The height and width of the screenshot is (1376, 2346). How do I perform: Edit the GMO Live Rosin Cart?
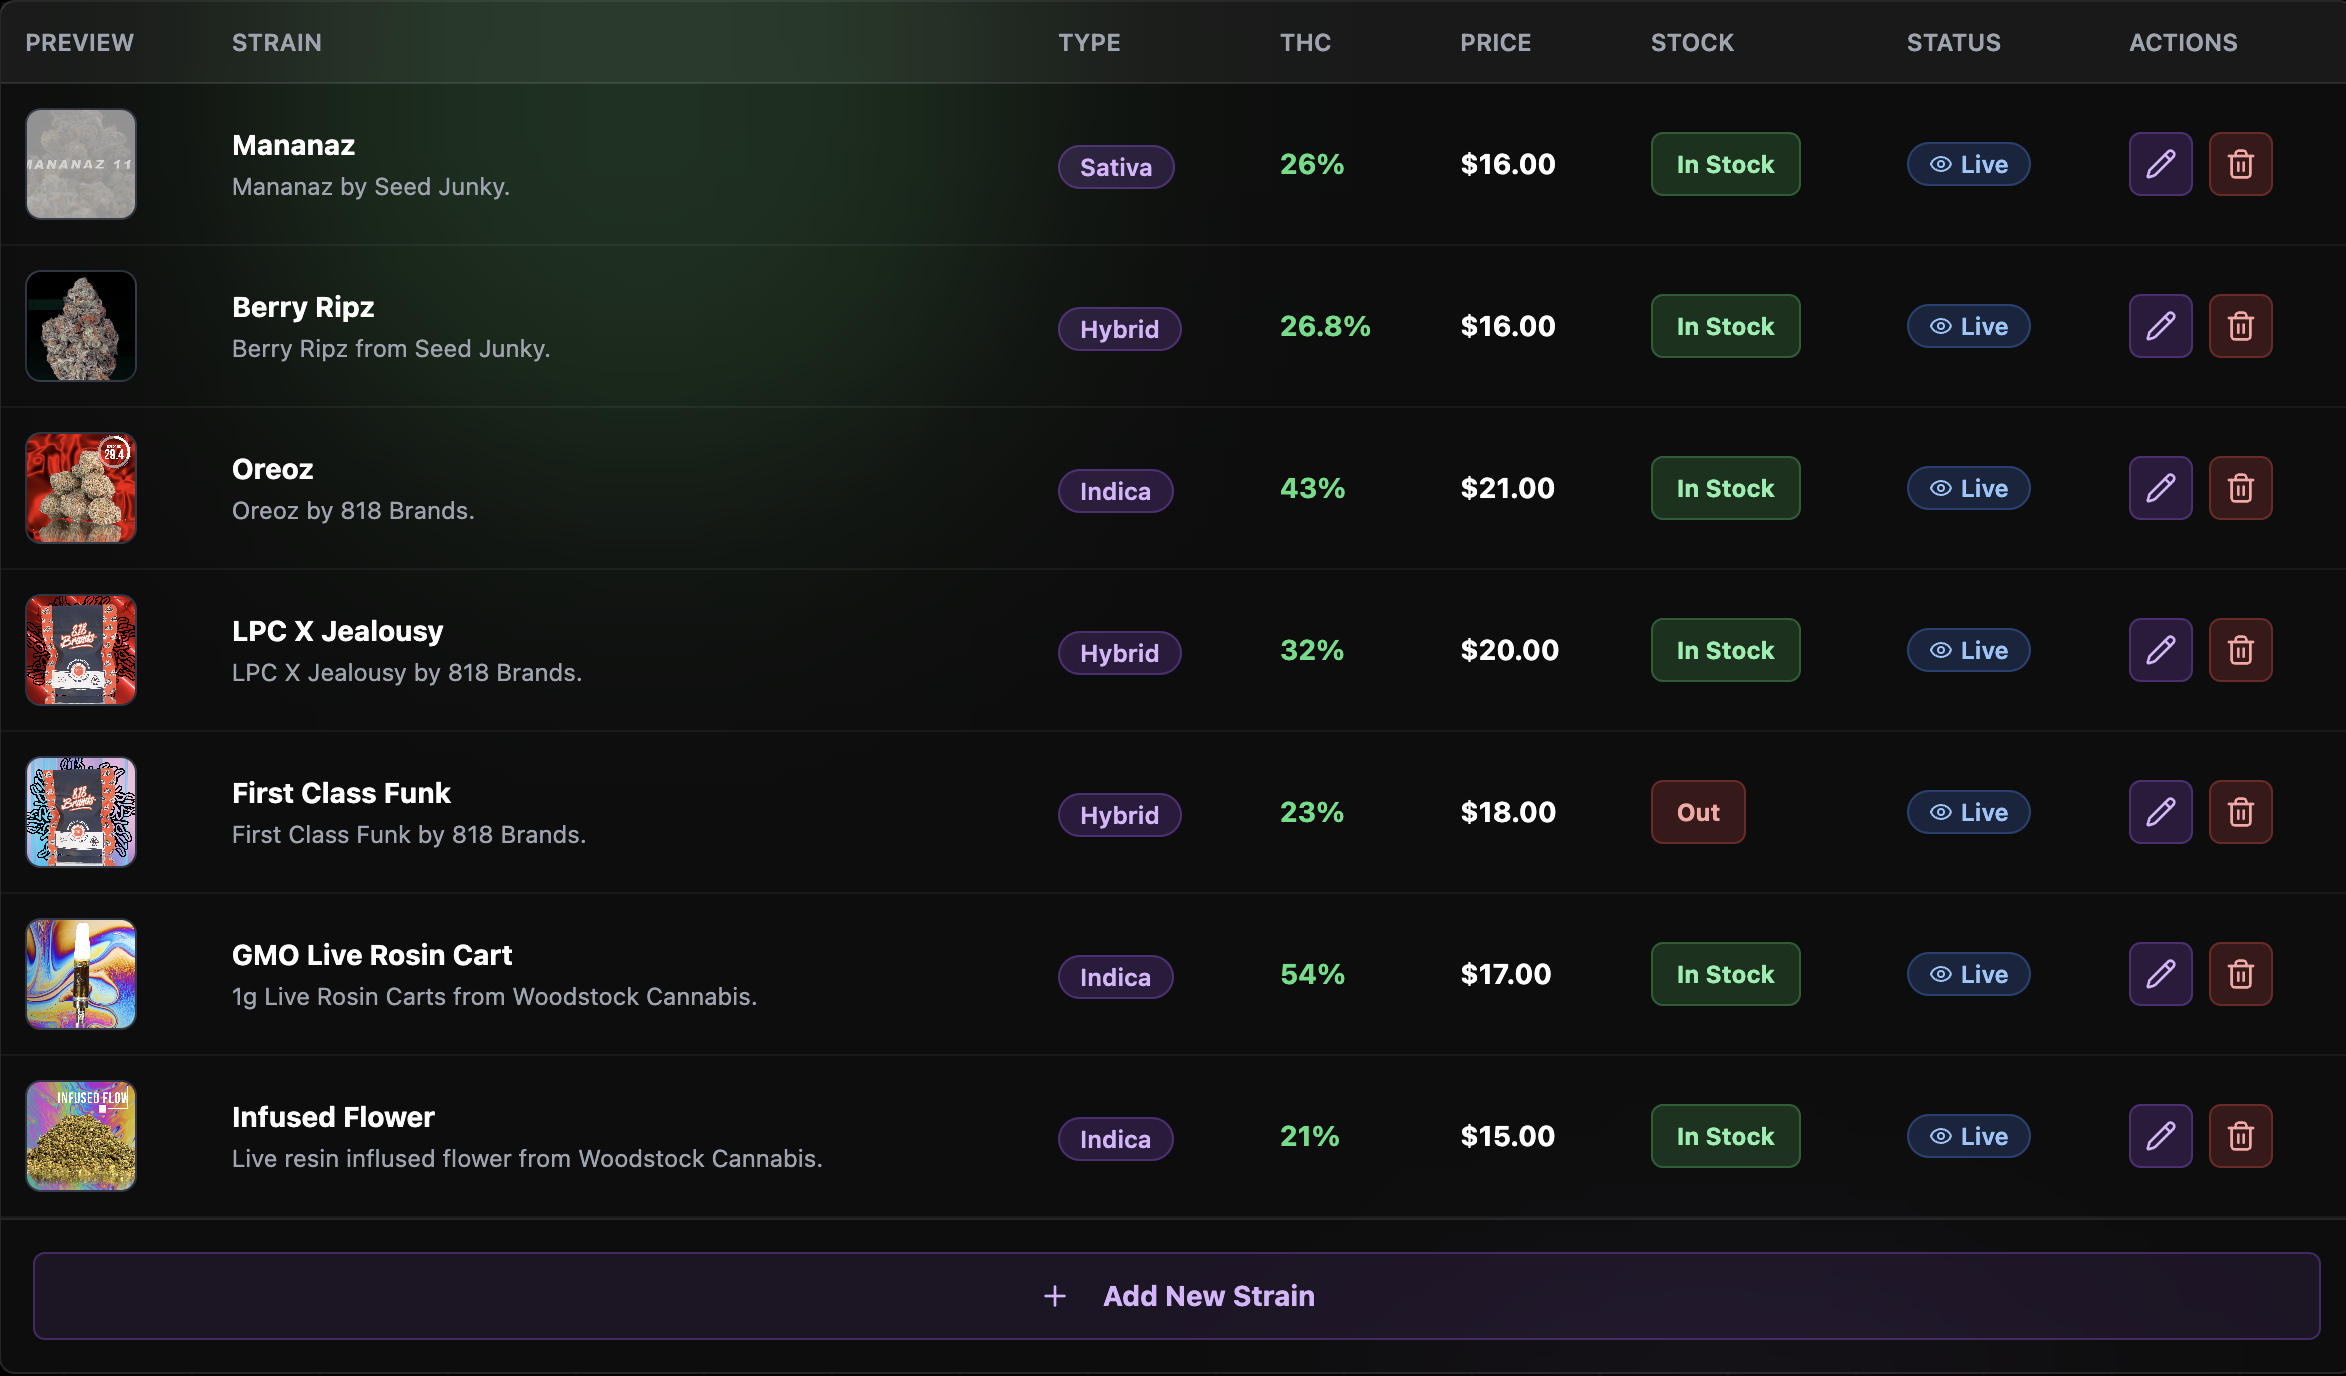[x=2160, y=974]
